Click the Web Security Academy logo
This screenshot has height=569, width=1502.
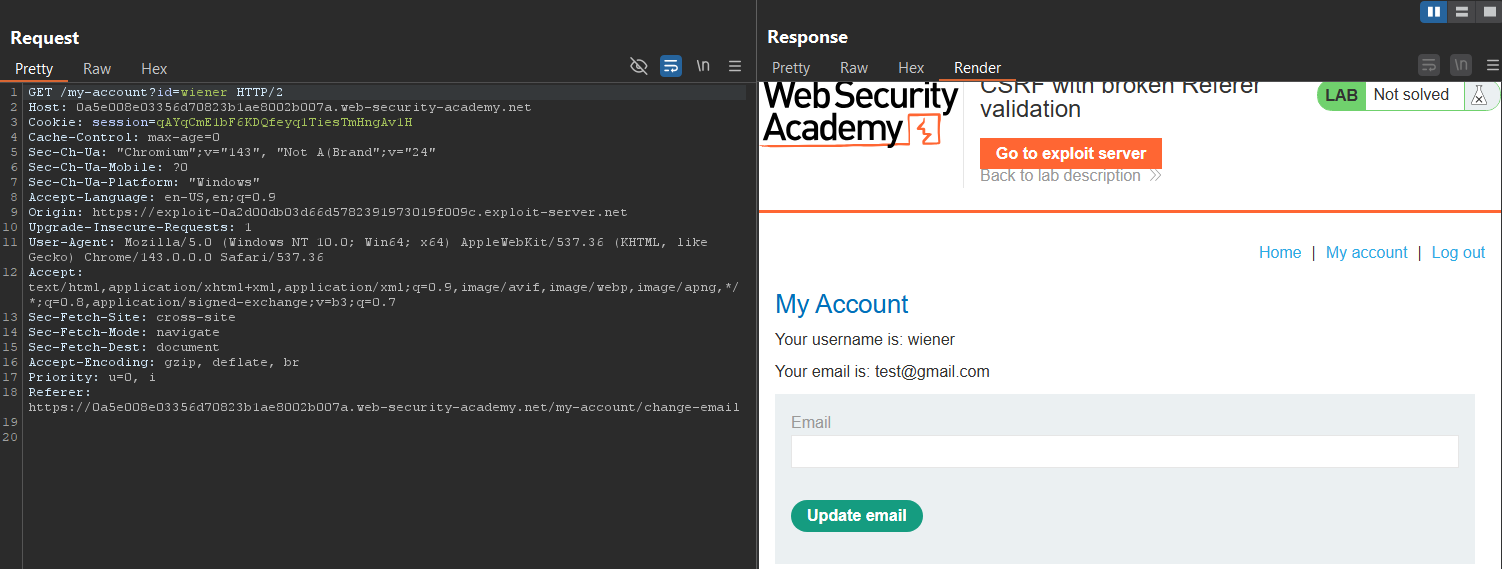(860, 114)
